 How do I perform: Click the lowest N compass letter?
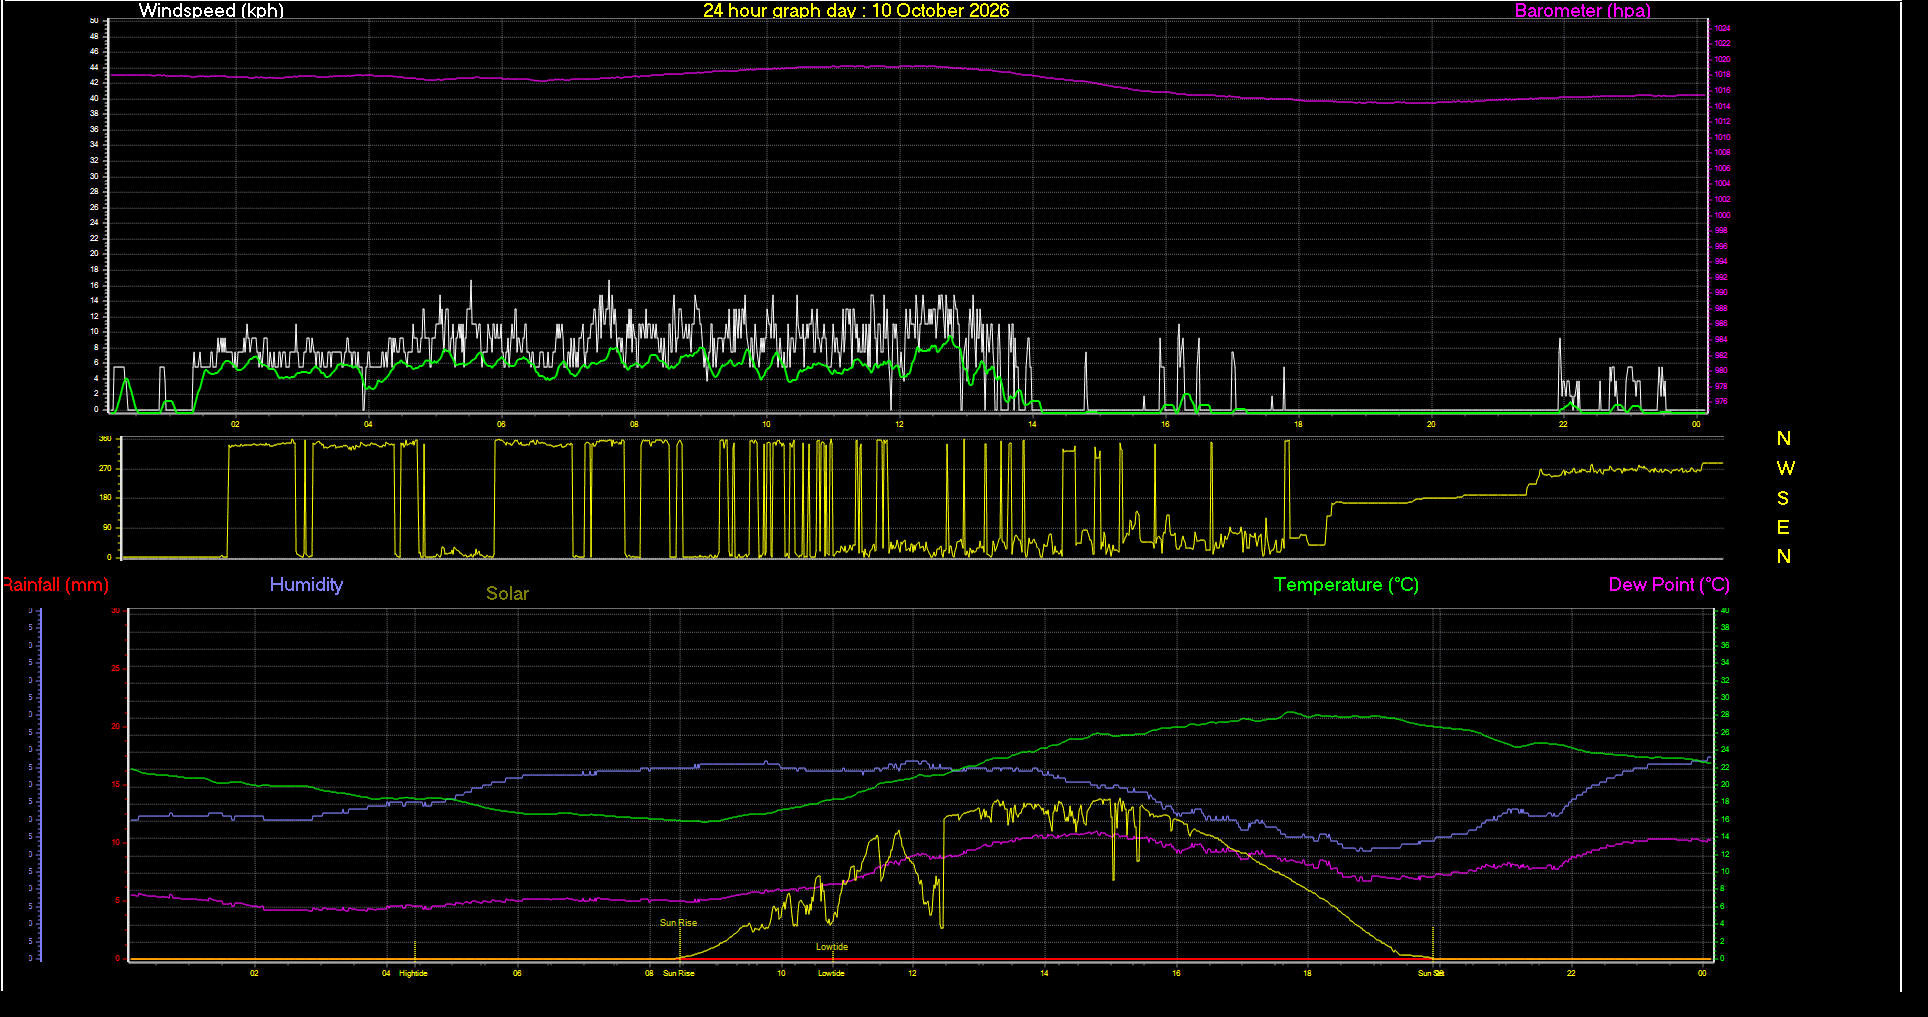click(1783, 556)
